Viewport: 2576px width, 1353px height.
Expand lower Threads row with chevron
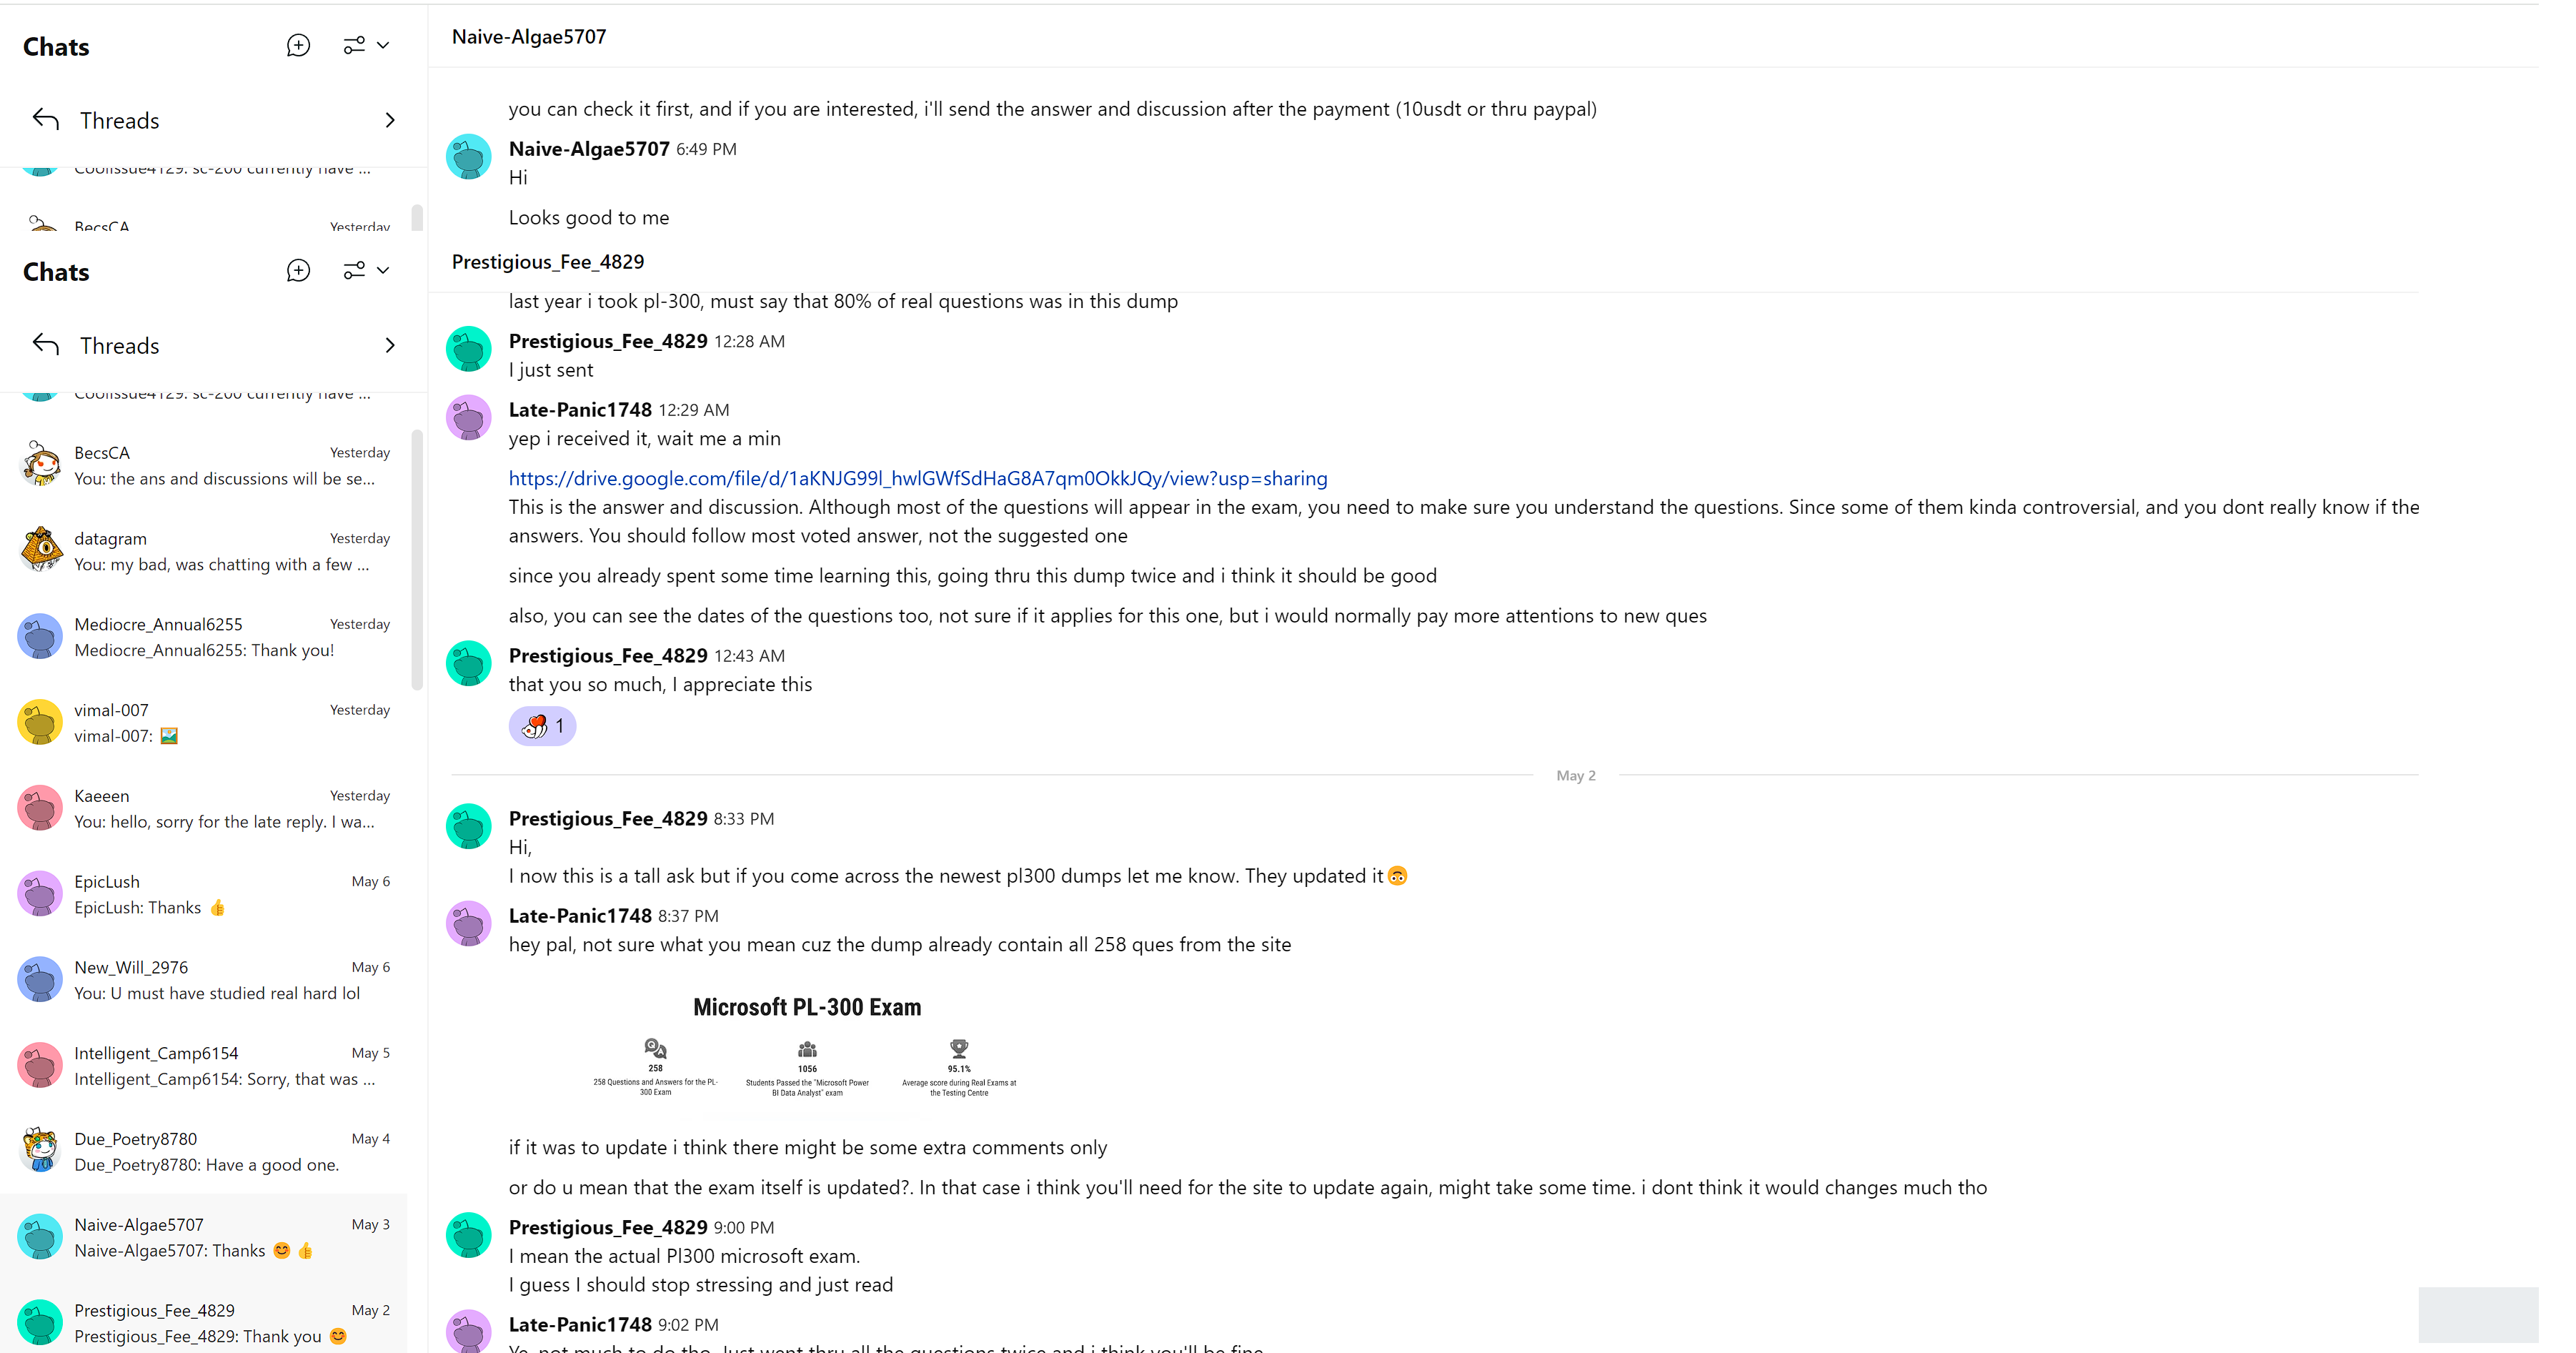coord(390,346)
